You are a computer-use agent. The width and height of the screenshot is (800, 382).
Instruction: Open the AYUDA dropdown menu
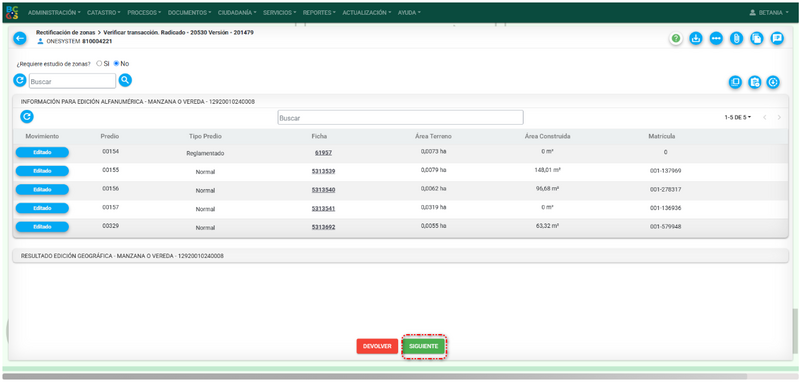click(x=409, y=13)
